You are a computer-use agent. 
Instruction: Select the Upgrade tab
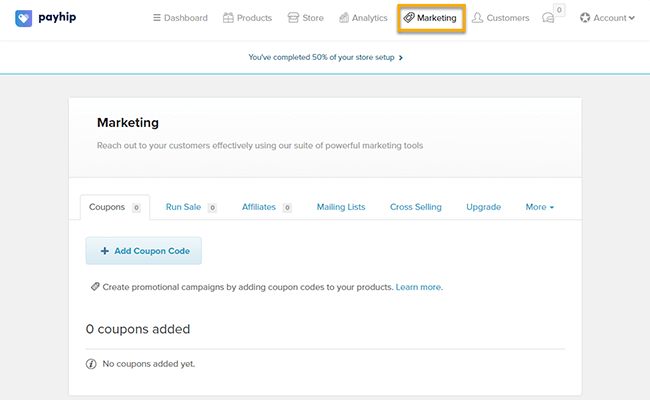[x=483, y=207]
